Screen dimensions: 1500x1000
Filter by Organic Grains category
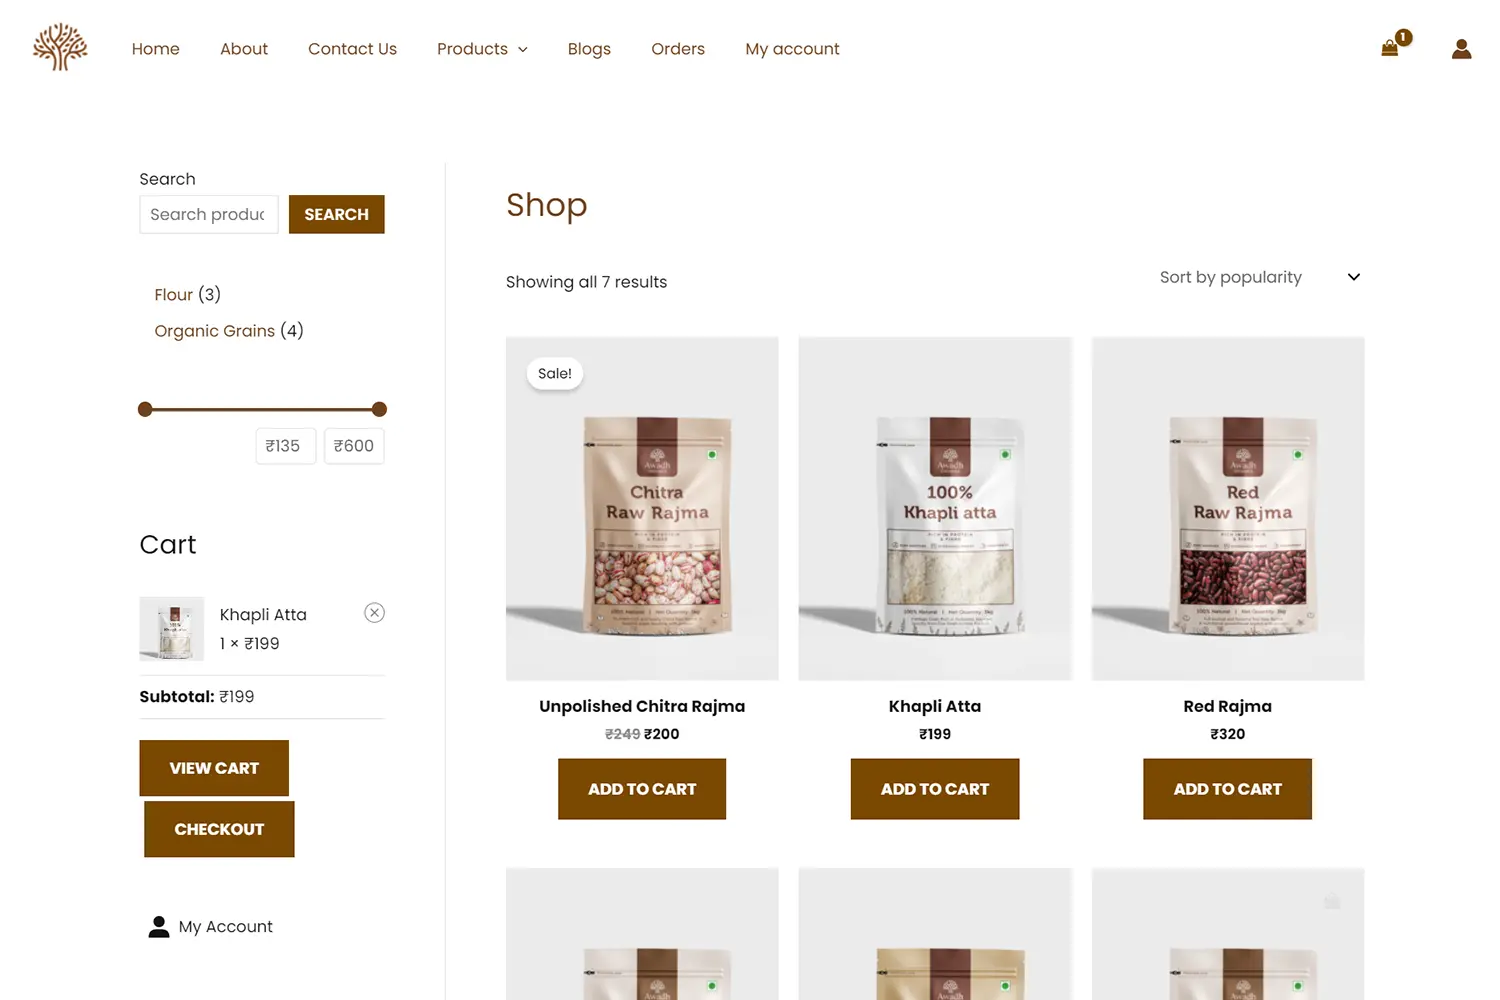coord(215,331)
